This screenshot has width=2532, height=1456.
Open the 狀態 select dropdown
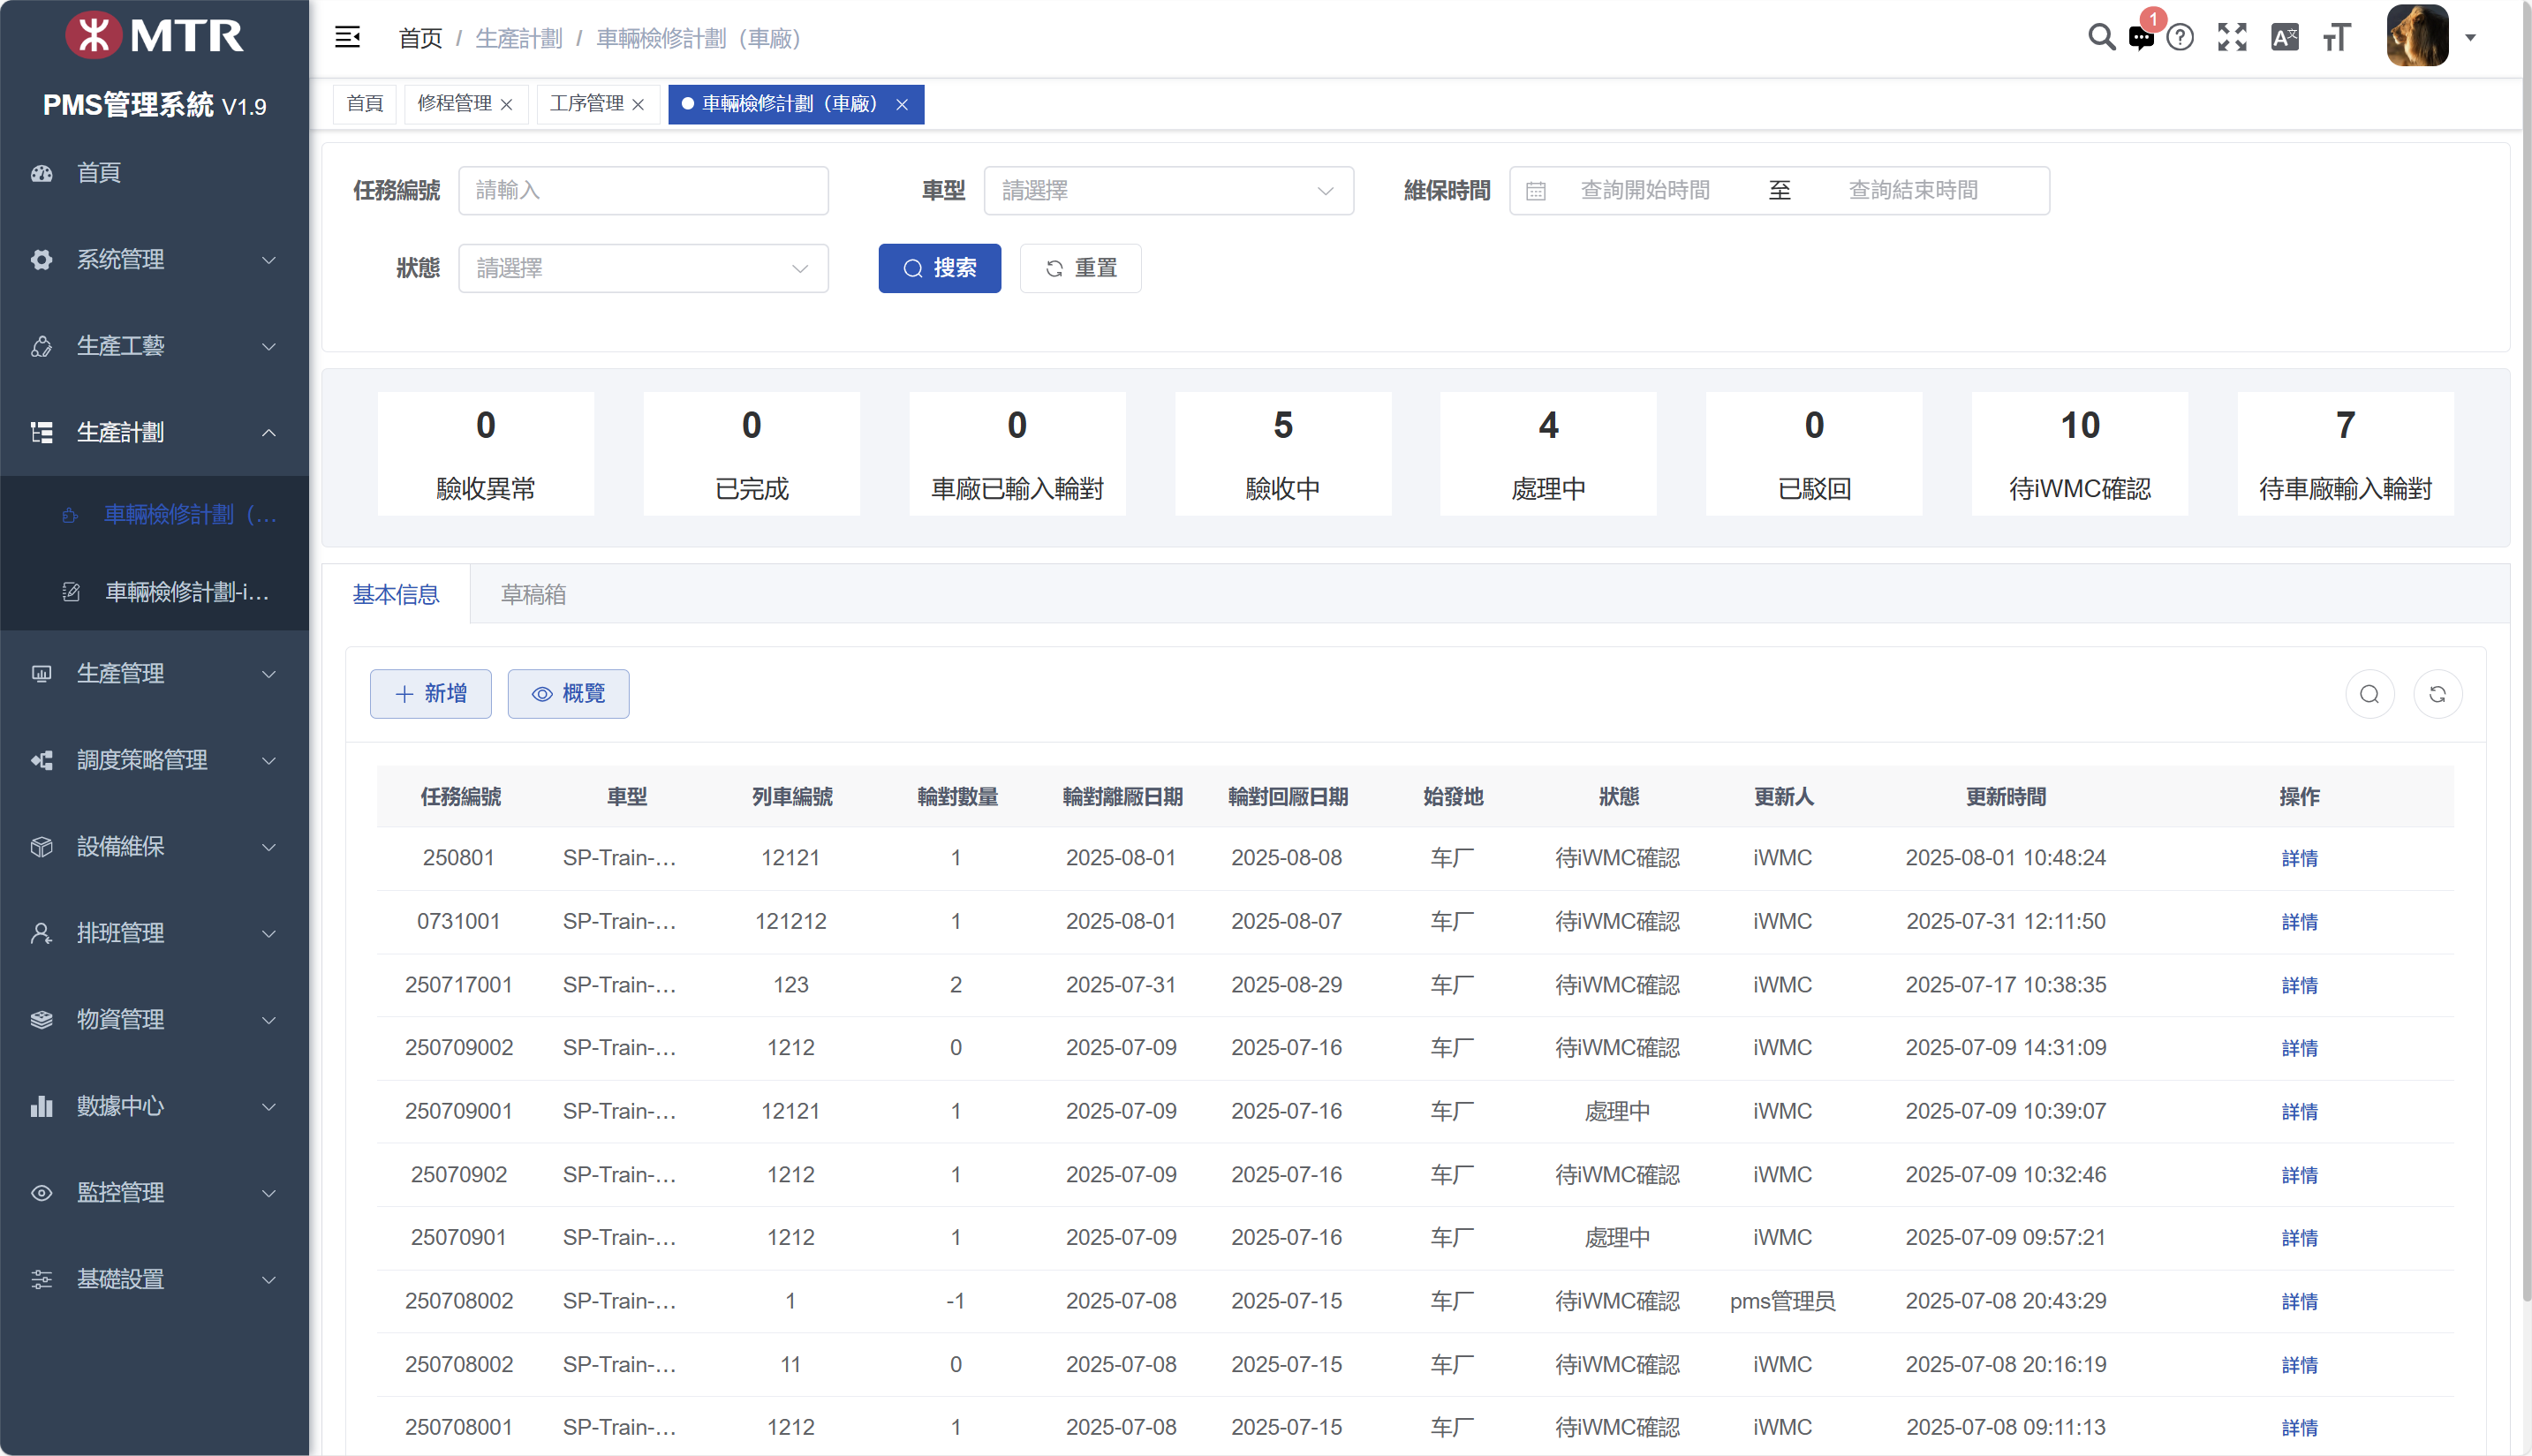pyautogui.click(x=643, y=268)
